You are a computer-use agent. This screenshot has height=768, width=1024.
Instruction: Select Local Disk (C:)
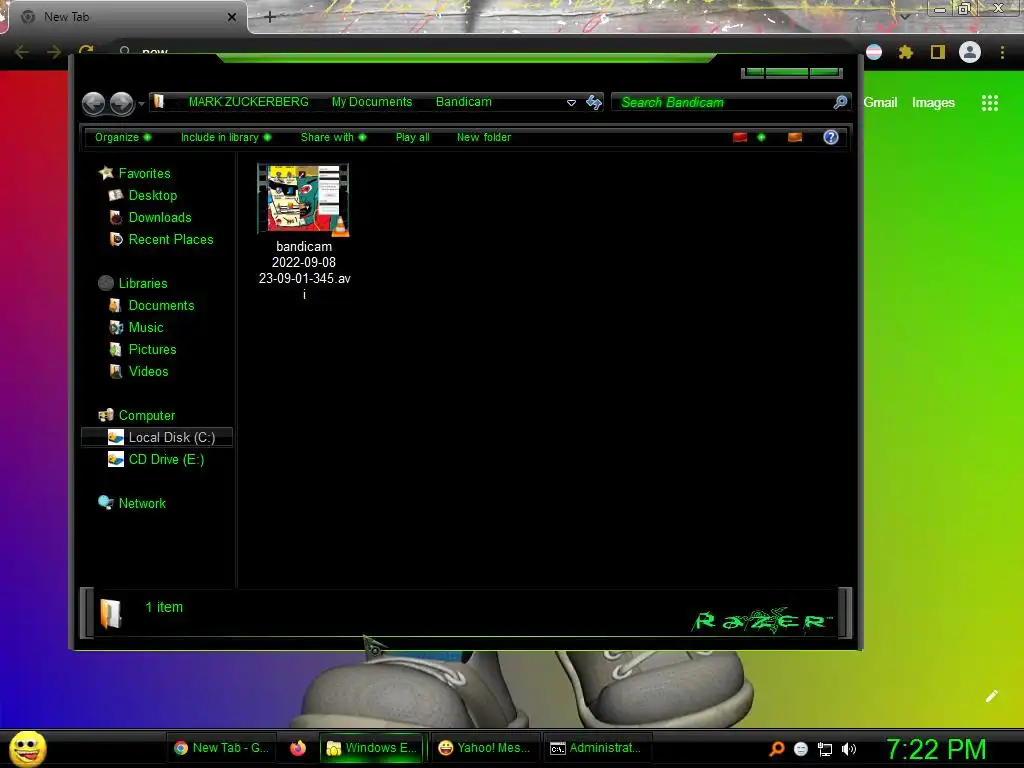pyautogui.click(x=157, y=438)
